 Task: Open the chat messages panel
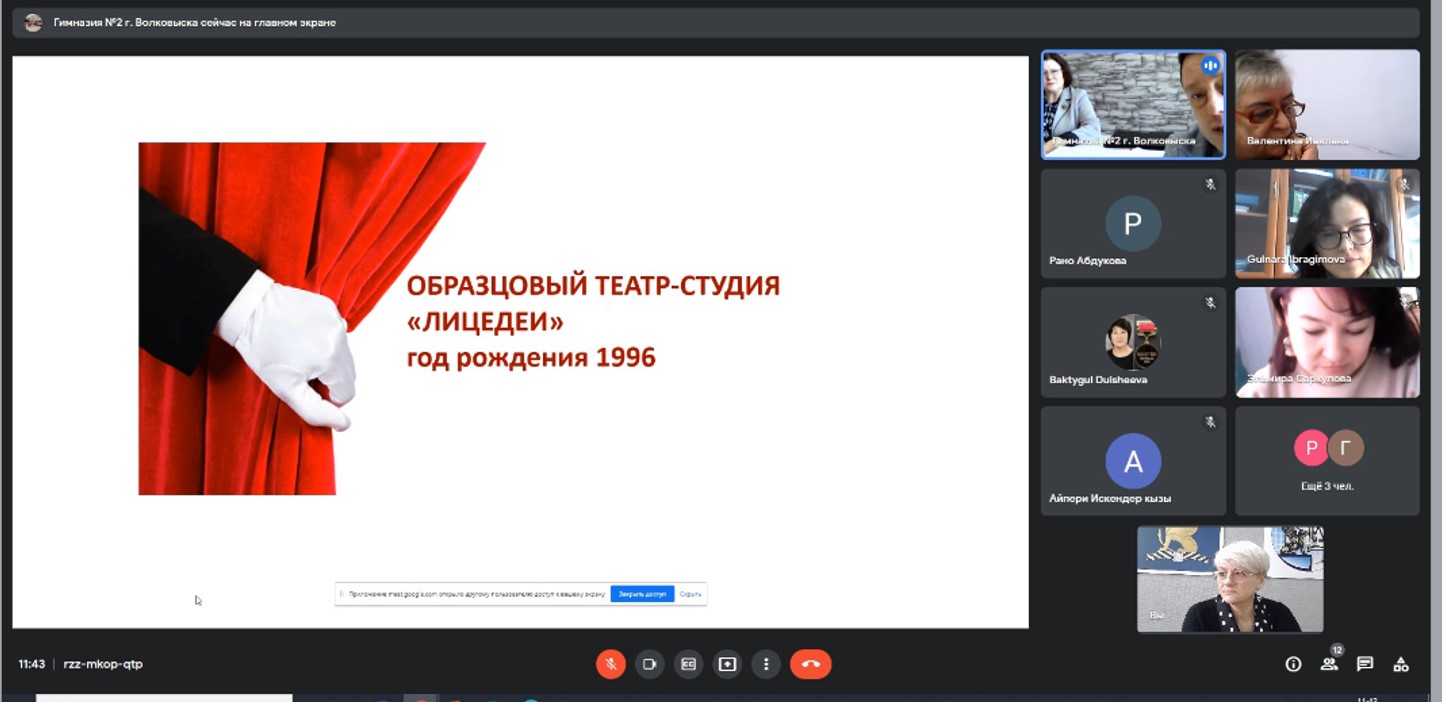point(1365,664)
